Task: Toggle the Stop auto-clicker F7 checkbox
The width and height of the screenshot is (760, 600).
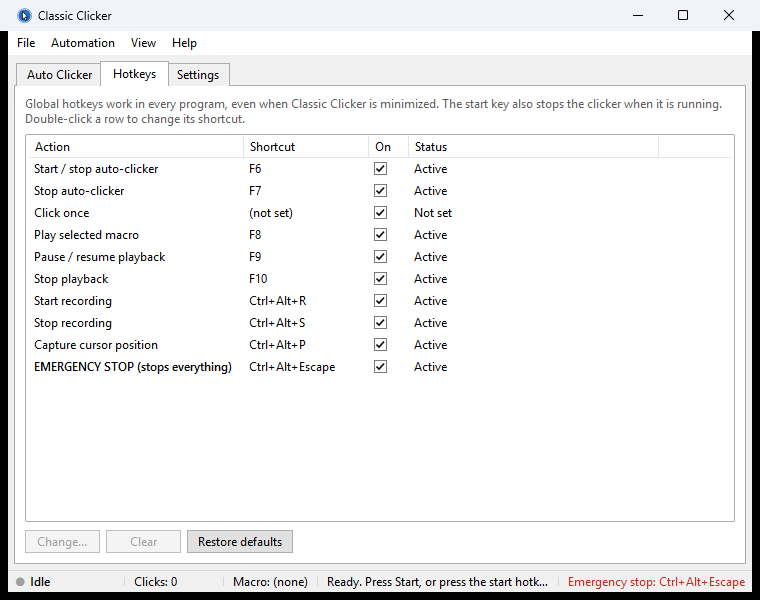Action: (380, 190)
